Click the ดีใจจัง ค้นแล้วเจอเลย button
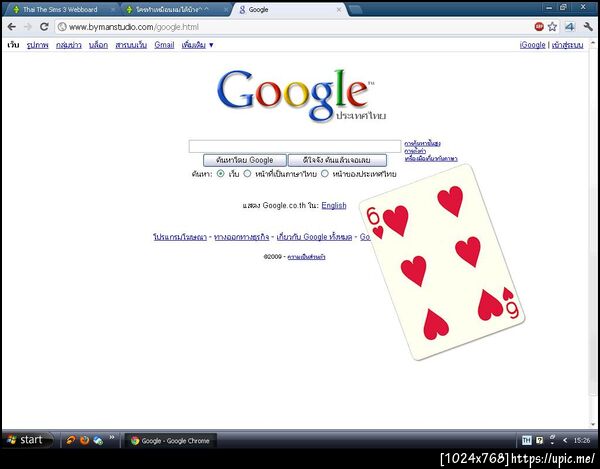 click(x=337, y=160)
